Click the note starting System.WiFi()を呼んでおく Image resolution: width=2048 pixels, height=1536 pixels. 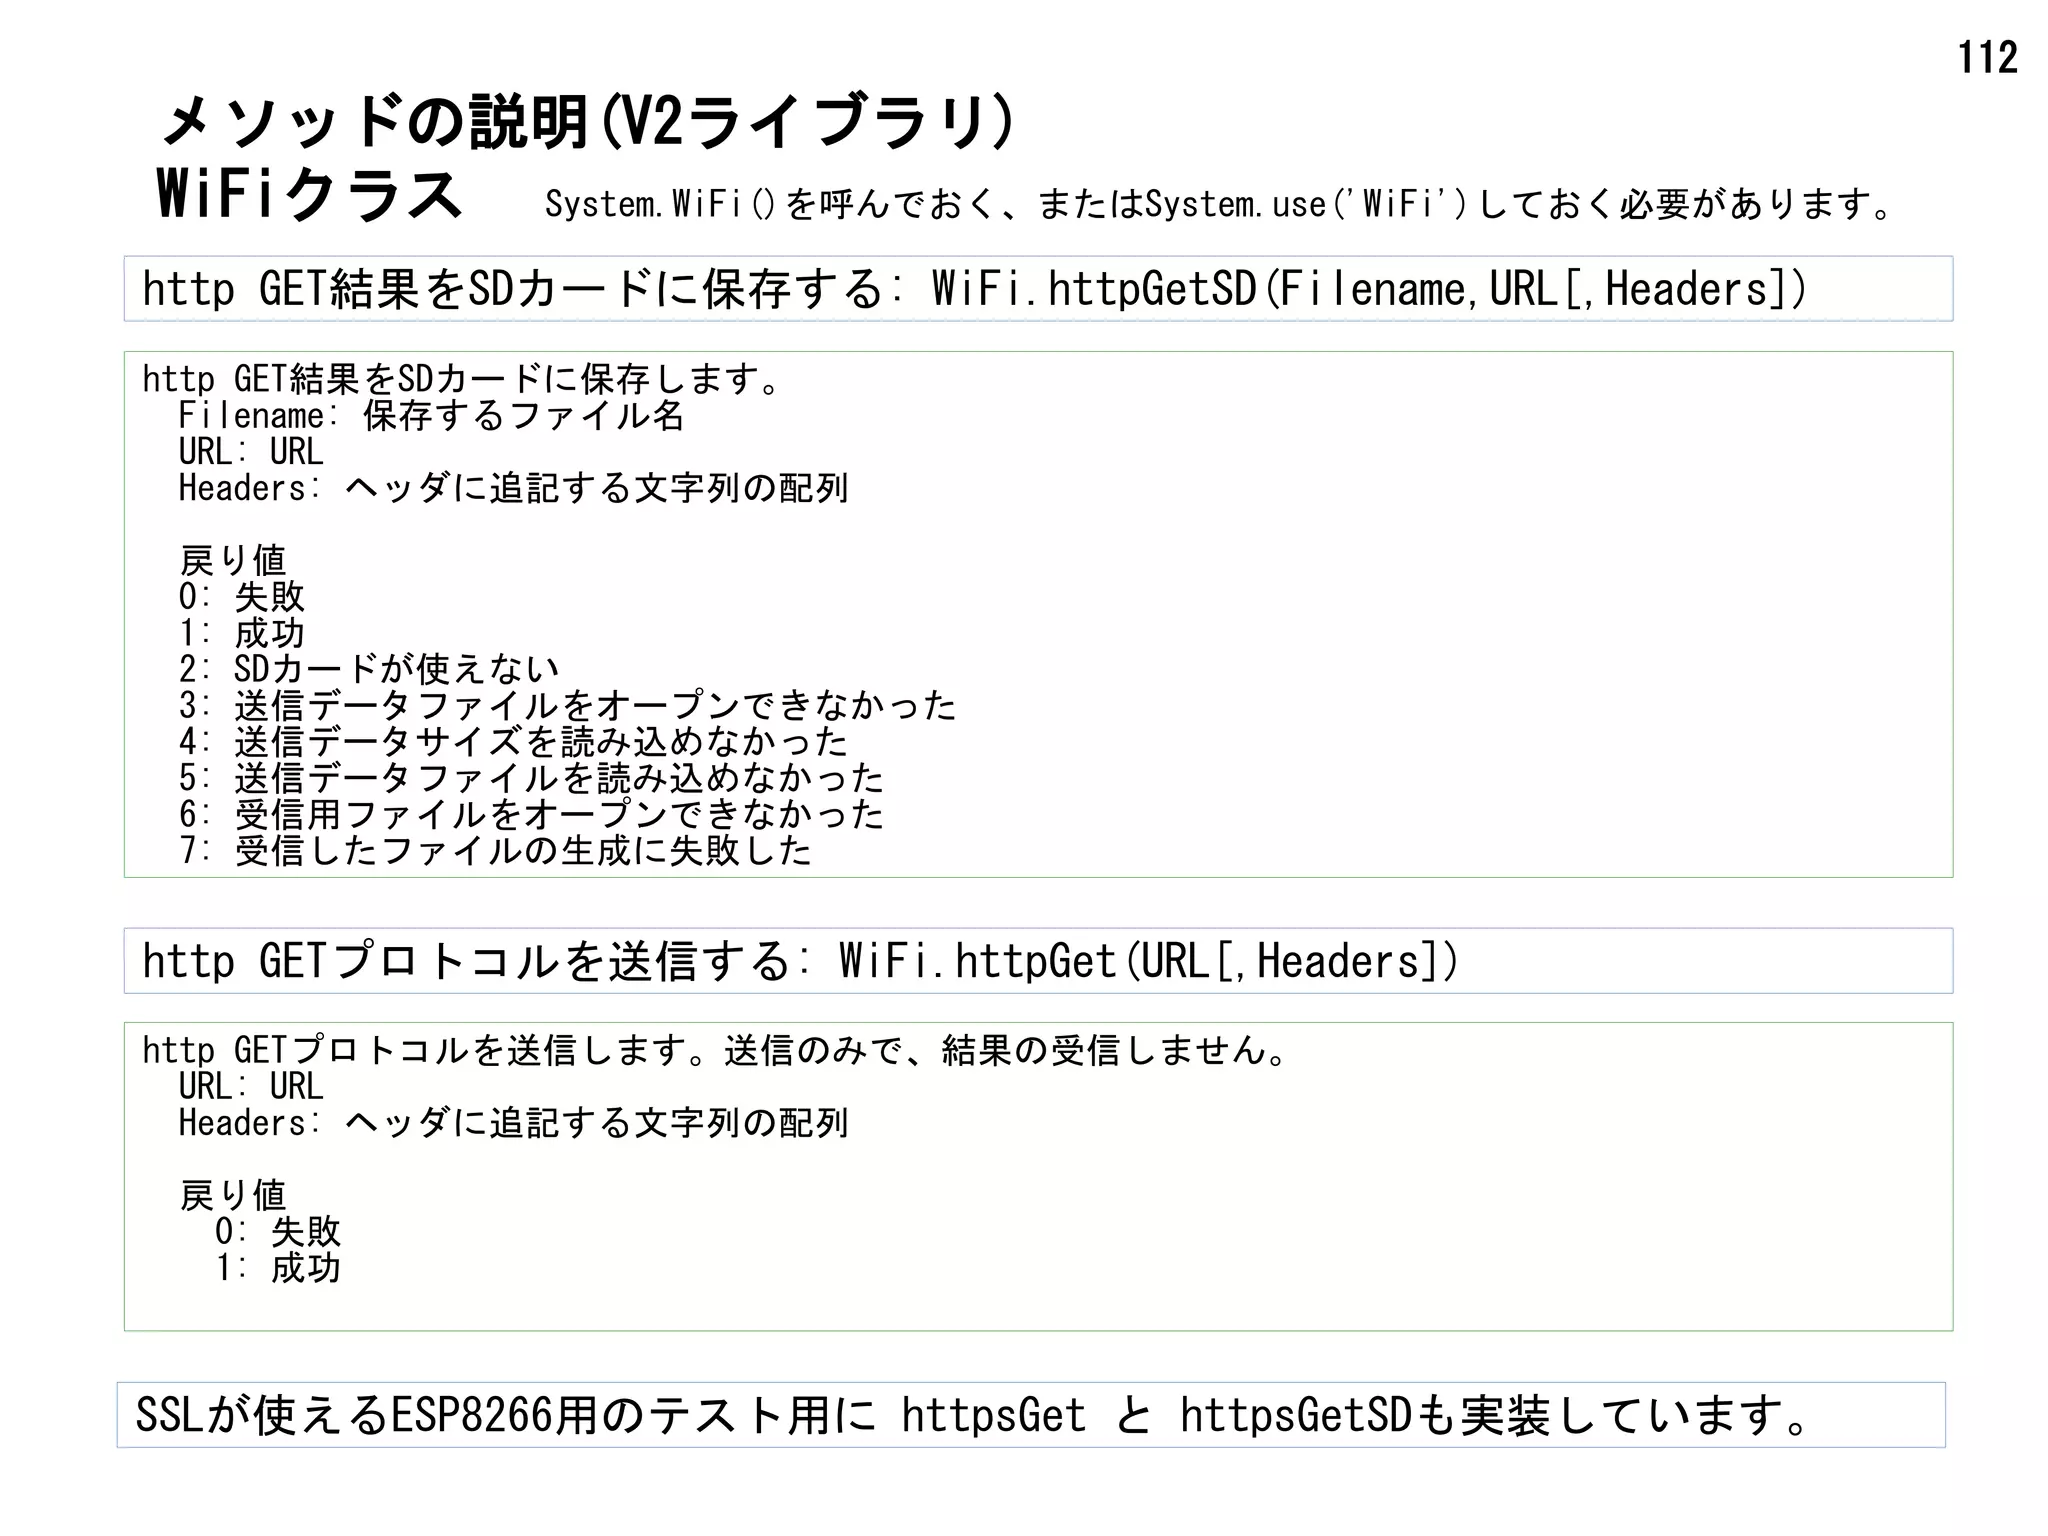click(1219, 204)
